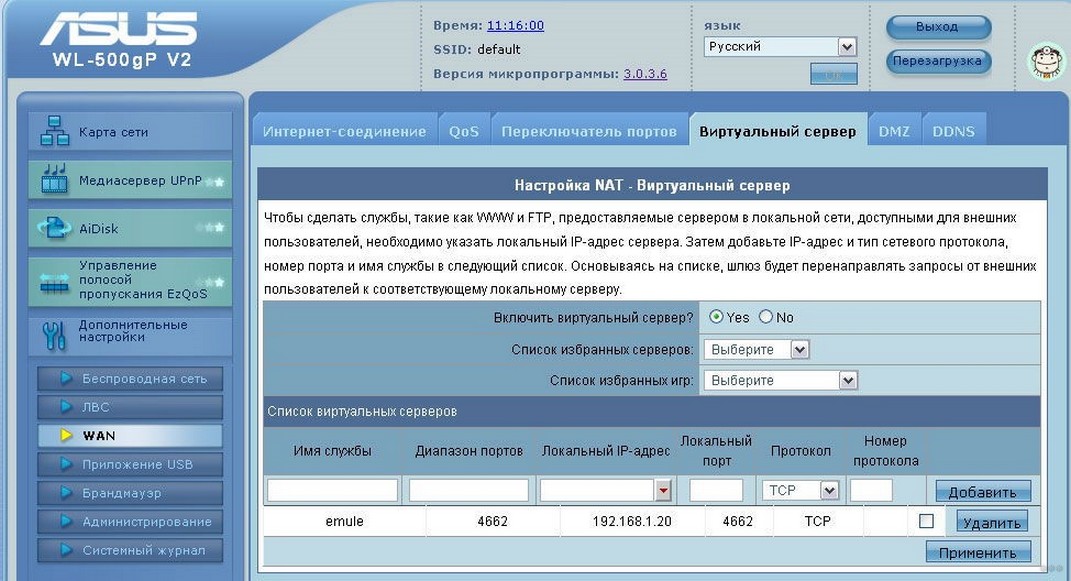Click the Имя службы input field
The height and width of the screenshot is (581, 1071).
pos(332,490)
